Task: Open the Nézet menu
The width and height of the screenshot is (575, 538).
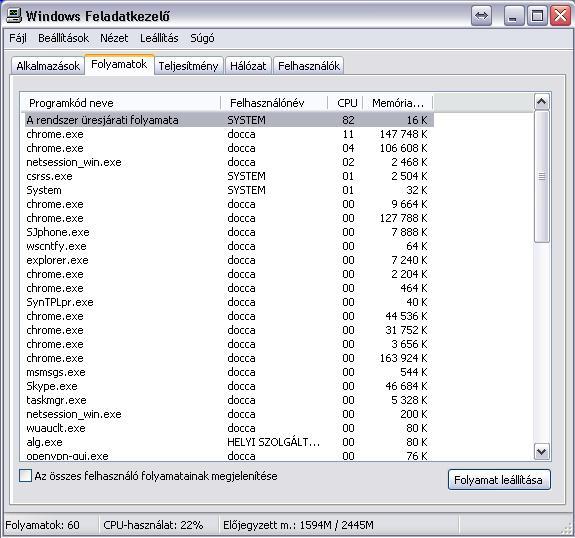Action: (x=114, y=38)
